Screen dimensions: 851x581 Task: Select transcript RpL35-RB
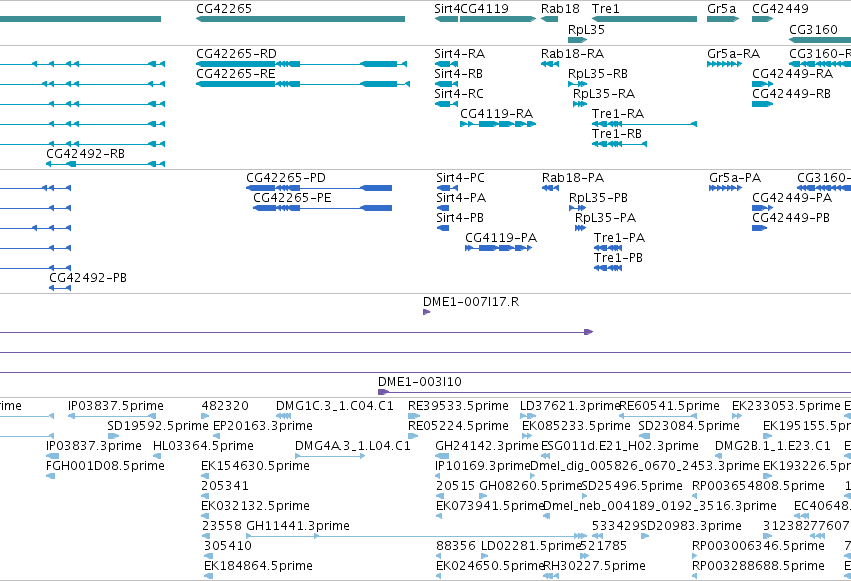point(577,84)
